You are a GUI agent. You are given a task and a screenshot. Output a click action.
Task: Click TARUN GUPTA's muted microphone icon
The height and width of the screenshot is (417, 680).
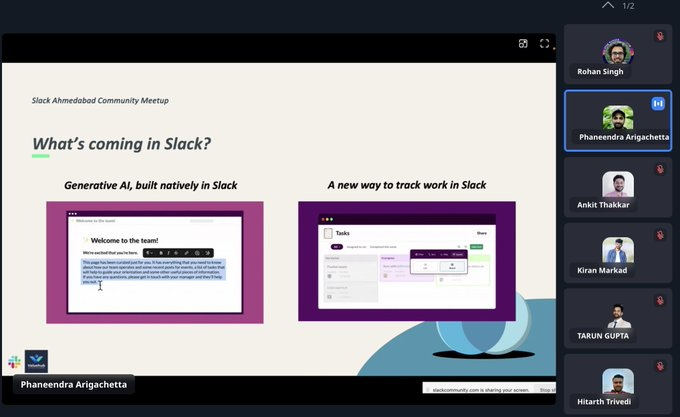click(660, 300)
